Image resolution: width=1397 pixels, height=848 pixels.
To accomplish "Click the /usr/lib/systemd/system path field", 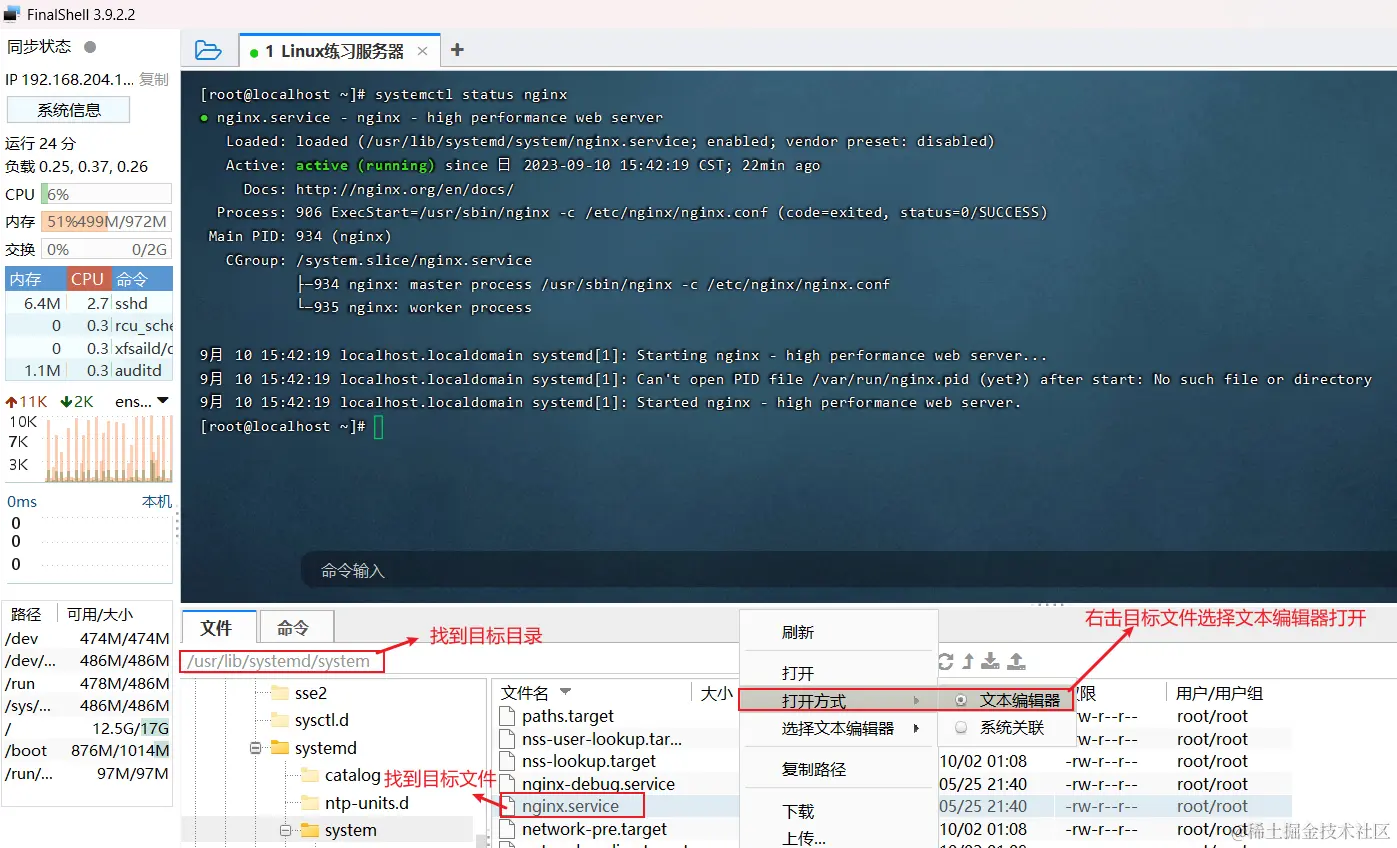I will pyautogui.click(x=282, y=661).
